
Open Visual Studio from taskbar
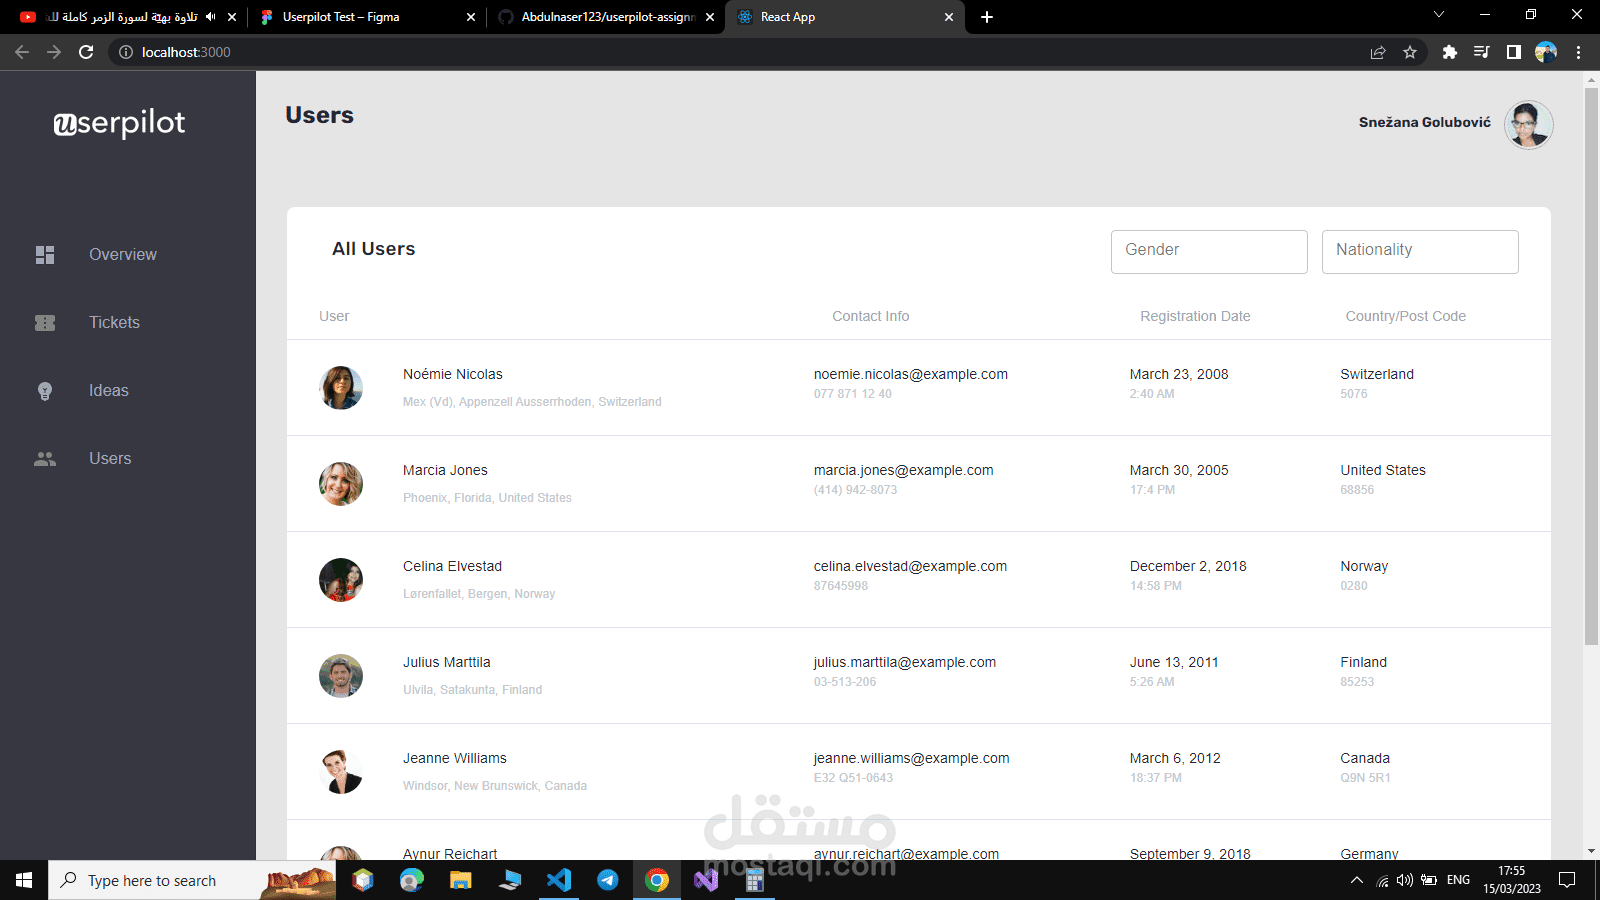[x=706, y=880]
